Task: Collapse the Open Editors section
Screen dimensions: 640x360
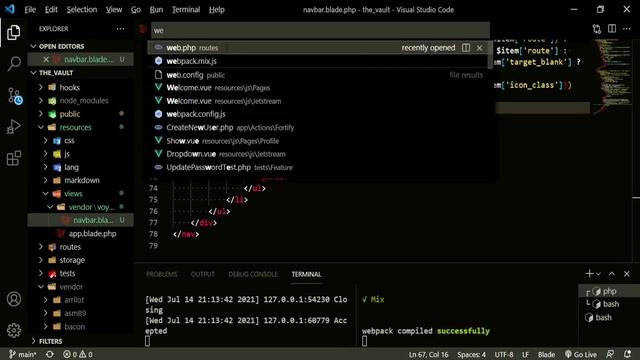Action: tap(33, 47)
